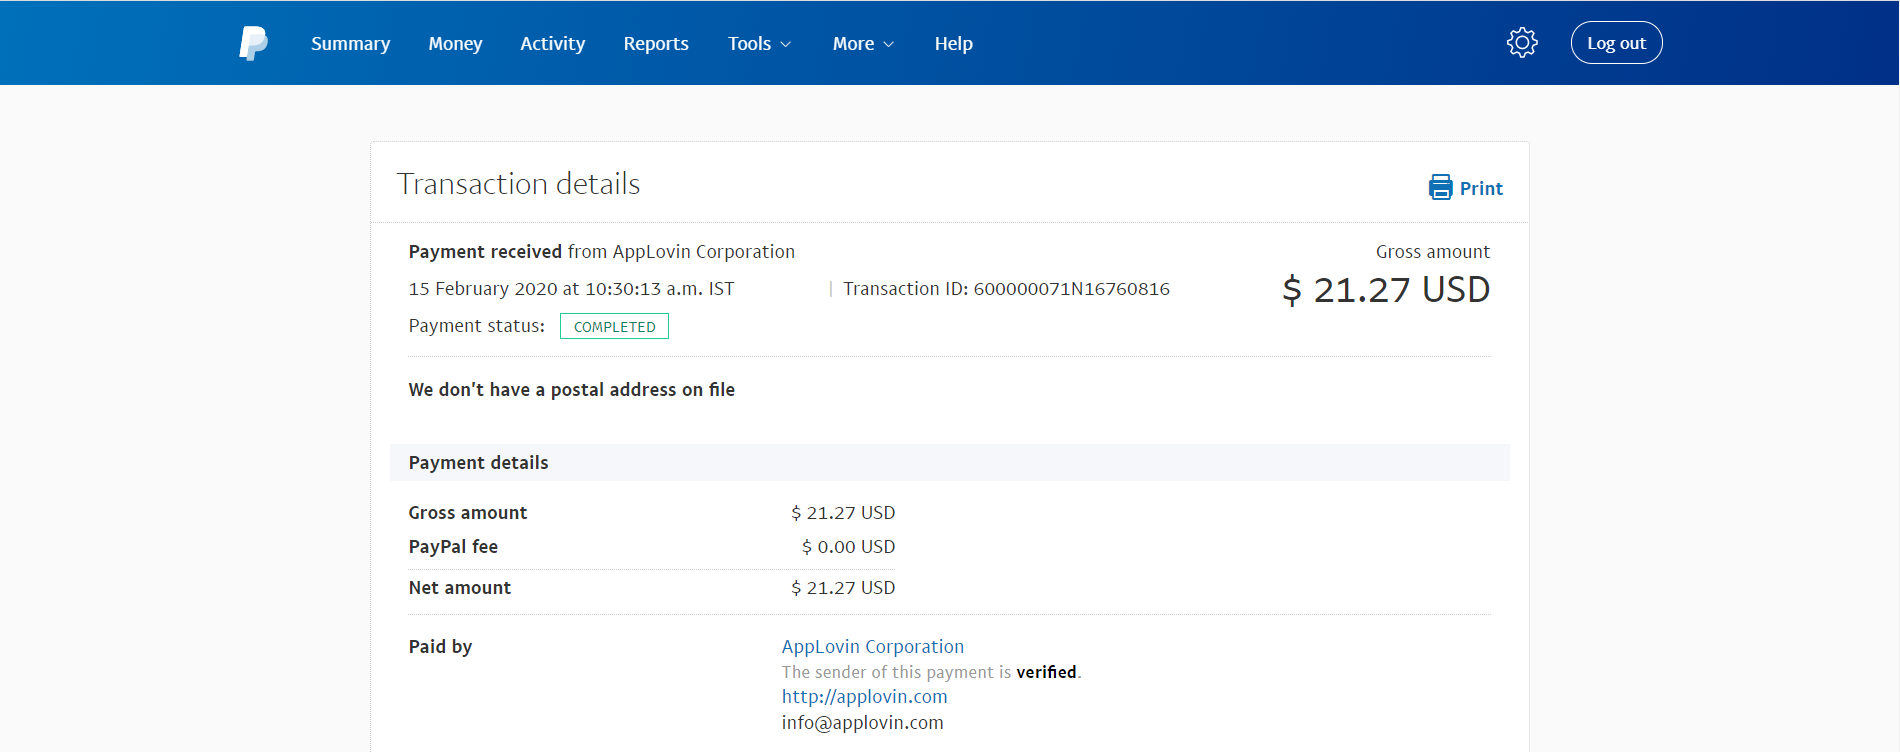Click the Transaction details heading
The height and width of the screenshot is (752, 1900).
coord(518,184)
